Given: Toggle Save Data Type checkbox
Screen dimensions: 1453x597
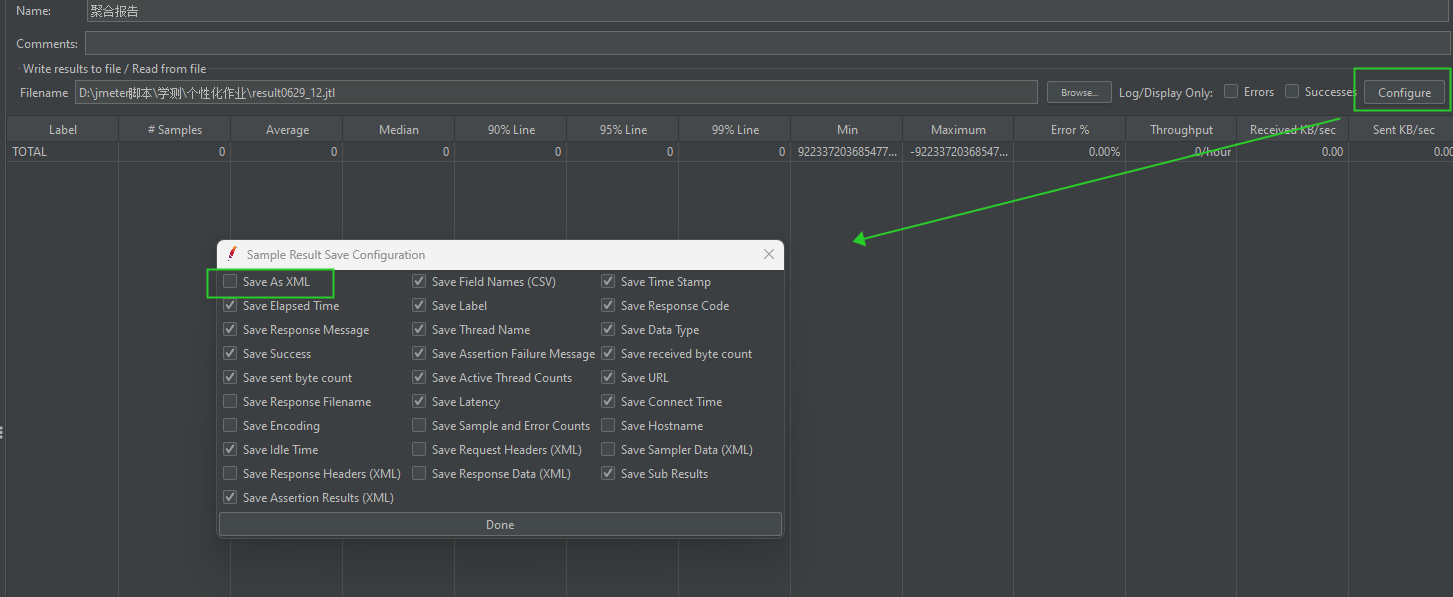Looking at the screenshot, I should [609, 330].
